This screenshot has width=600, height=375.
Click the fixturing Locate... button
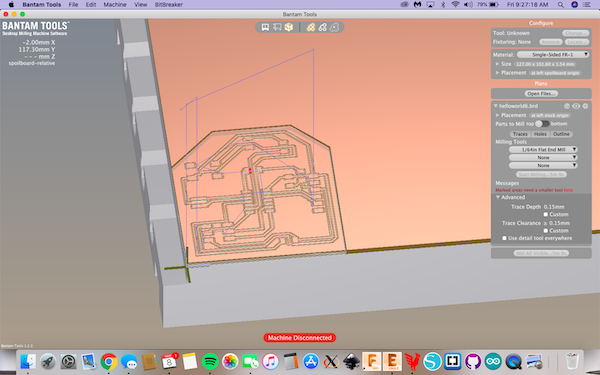pyautogui.click(x=577, y=42)
